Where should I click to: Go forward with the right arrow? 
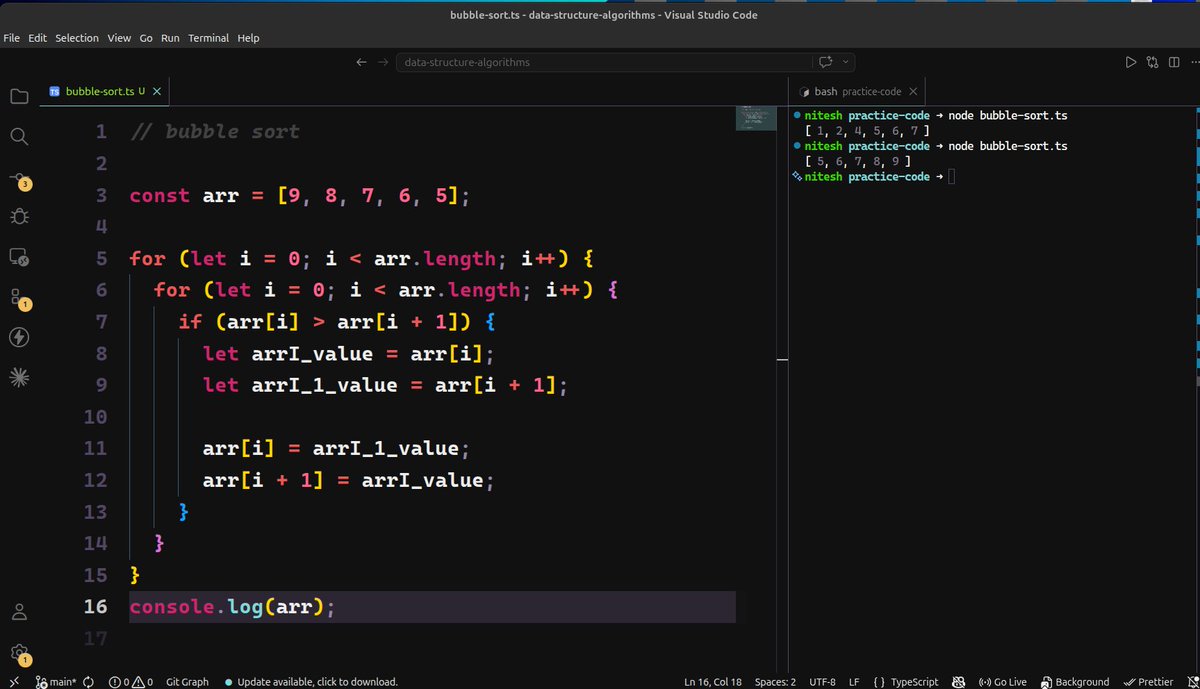[x=383, y=62]
